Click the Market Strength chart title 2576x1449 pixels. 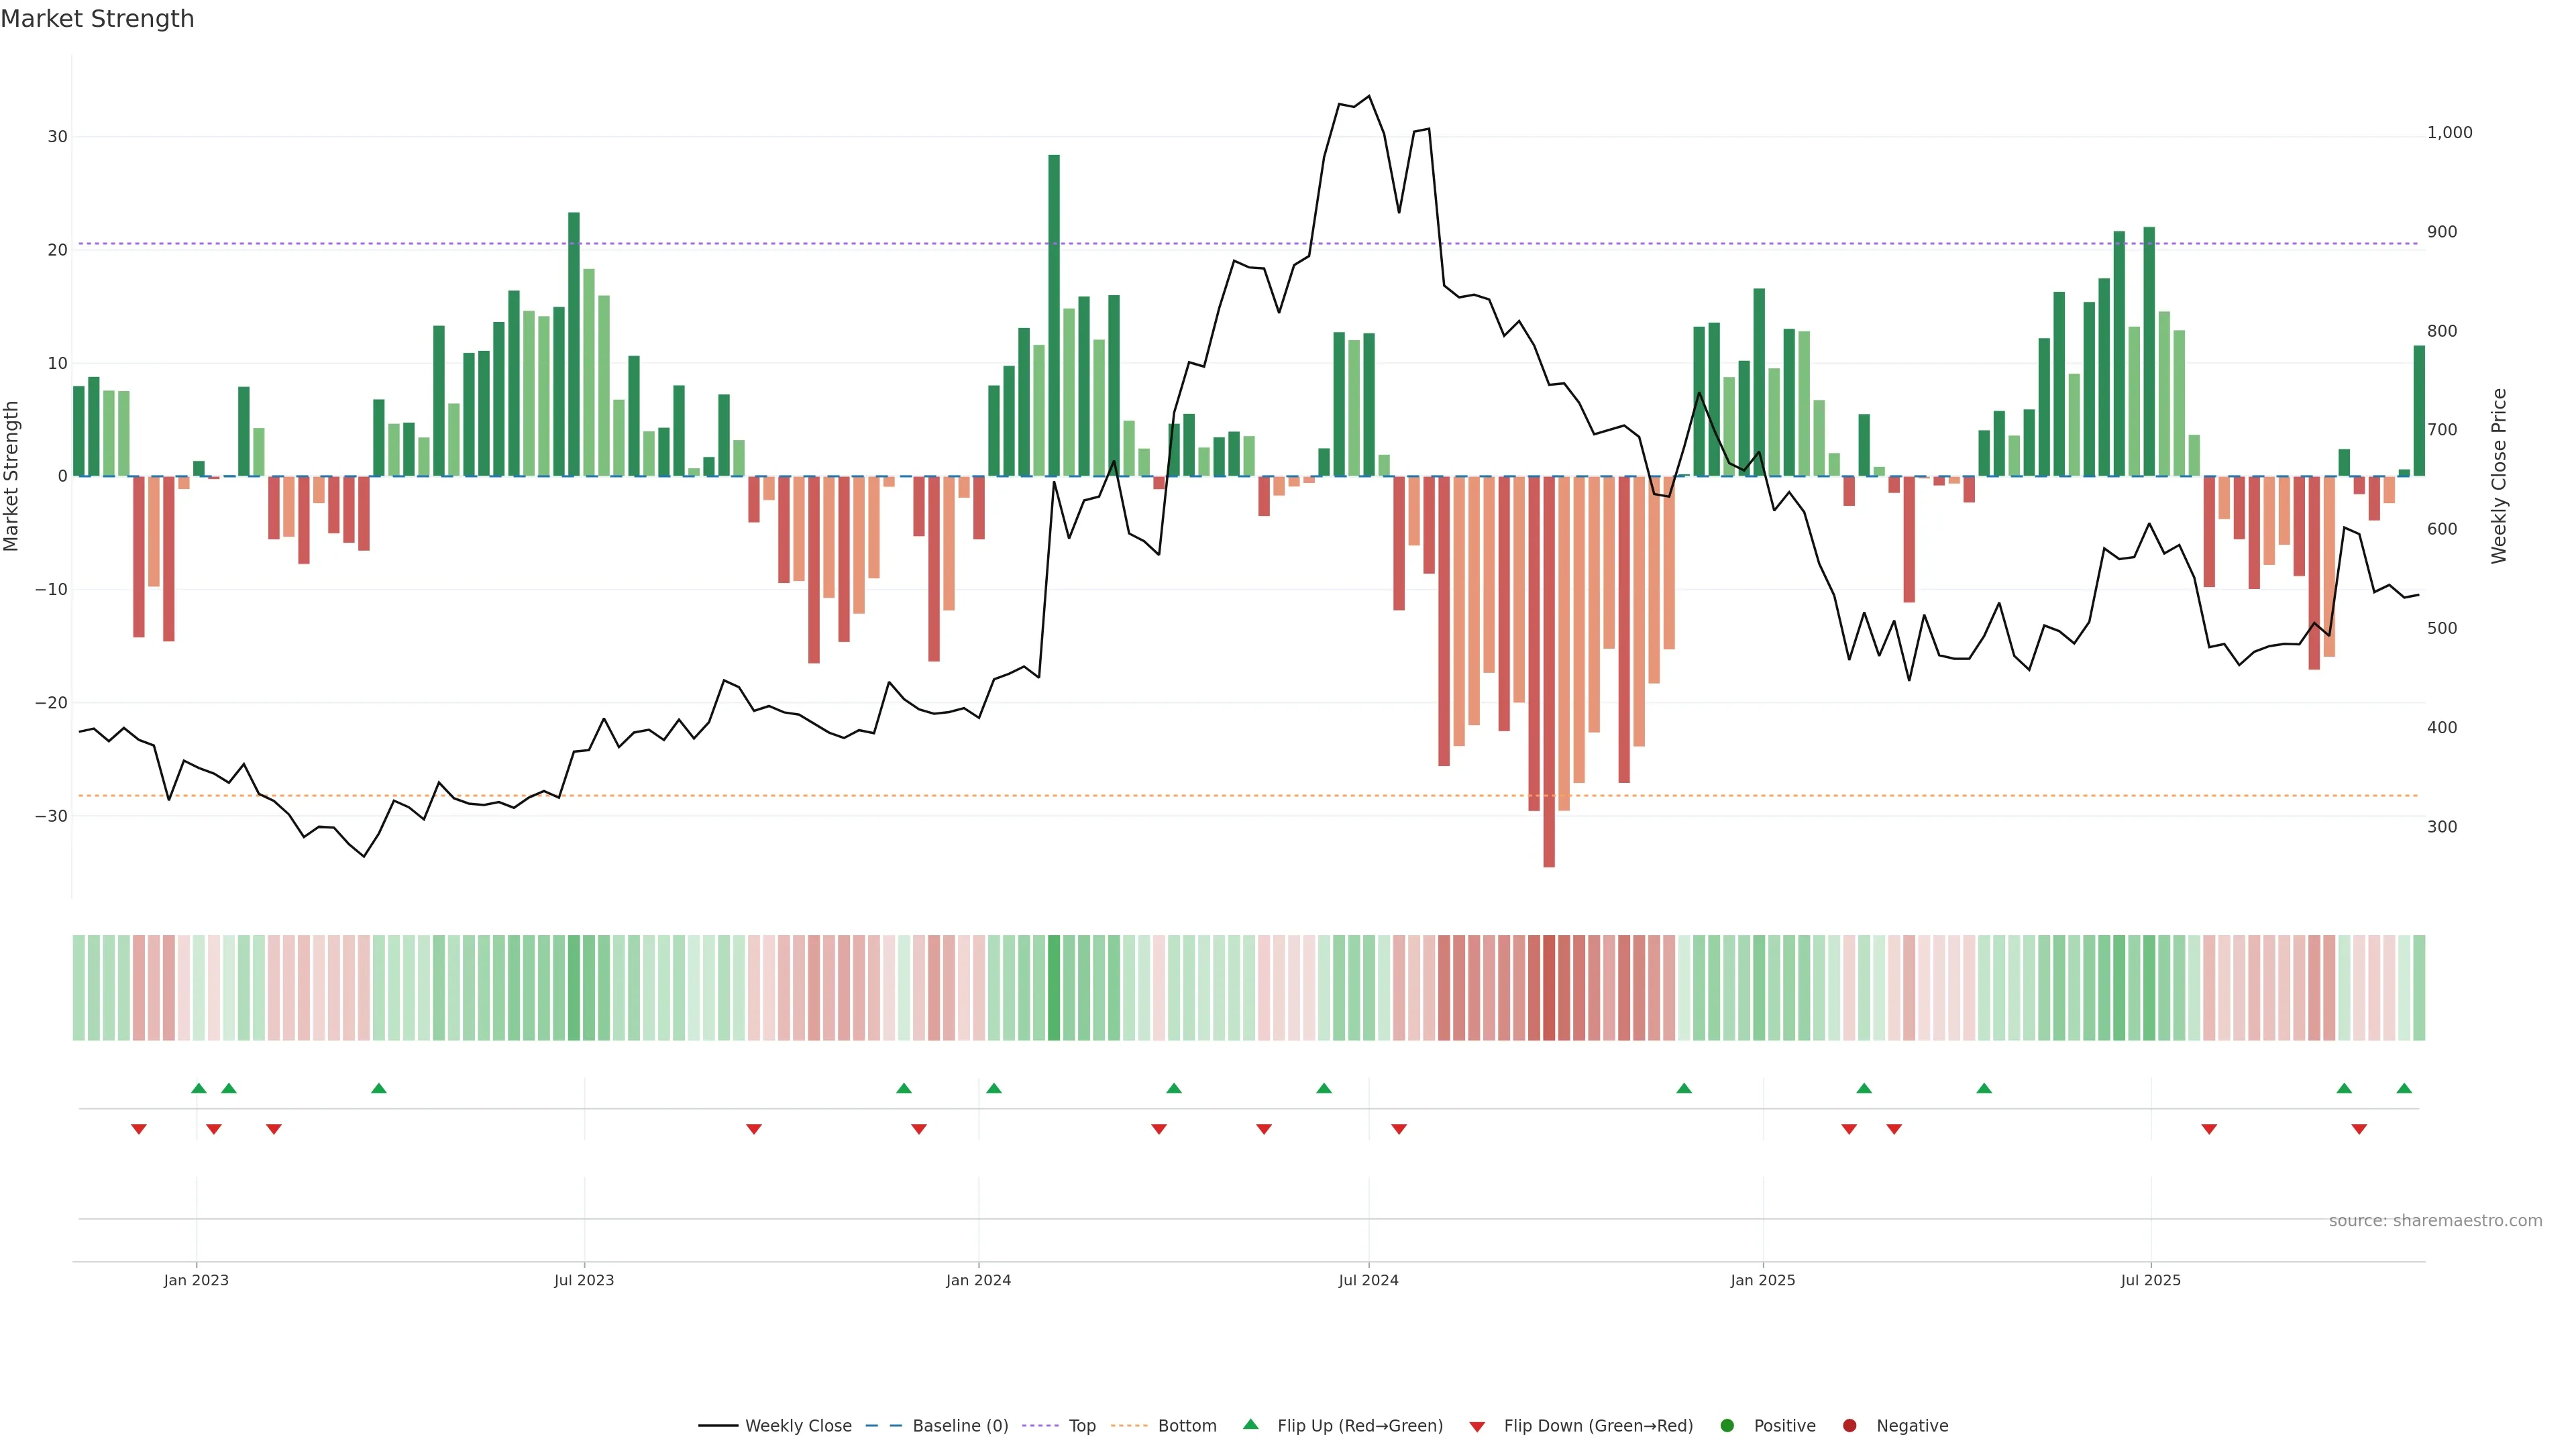coord(97,19)
